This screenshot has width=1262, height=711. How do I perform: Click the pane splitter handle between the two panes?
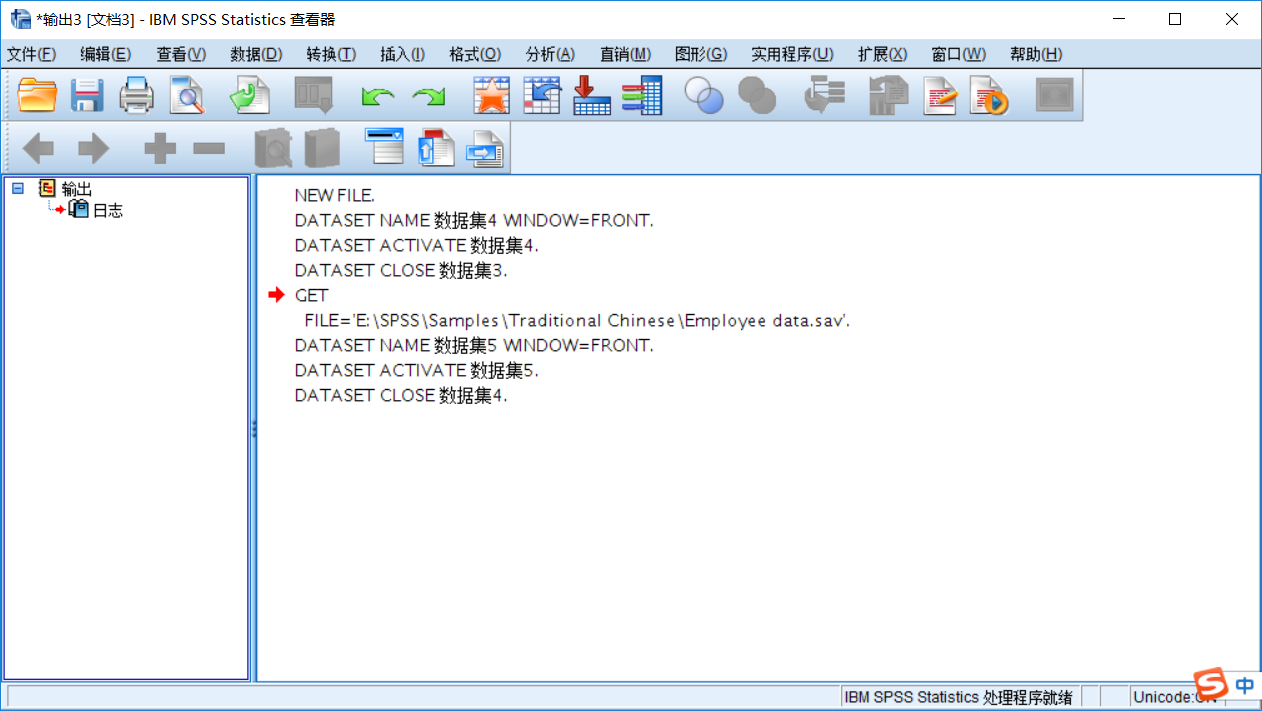click(253, 428)
